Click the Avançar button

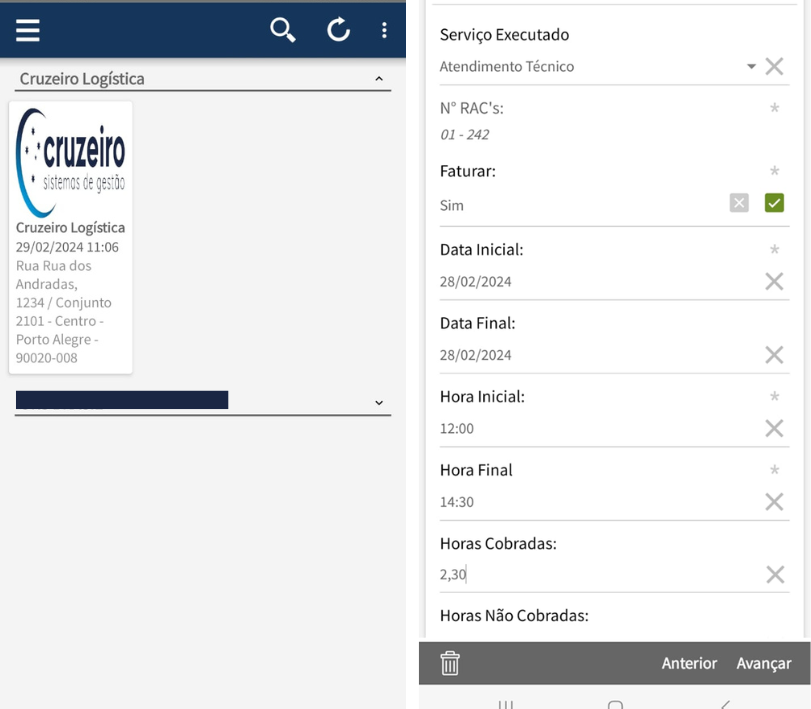(x=763, y=663)
